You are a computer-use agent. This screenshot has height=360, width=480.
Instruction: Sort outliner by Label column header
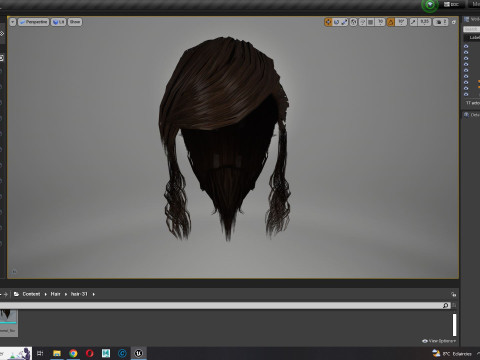point(474,37)
